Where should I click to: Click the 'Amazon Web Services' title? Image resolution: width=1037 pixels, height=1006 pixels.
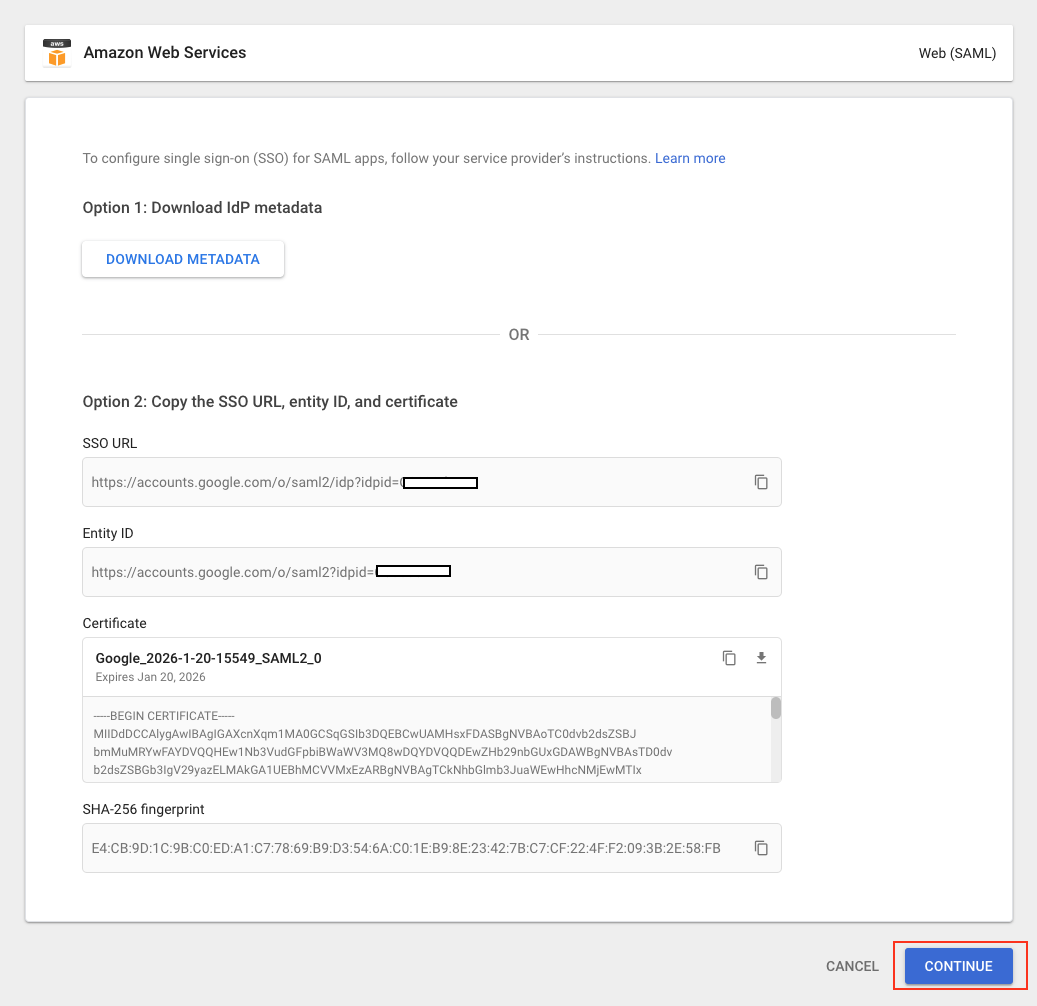165,53
